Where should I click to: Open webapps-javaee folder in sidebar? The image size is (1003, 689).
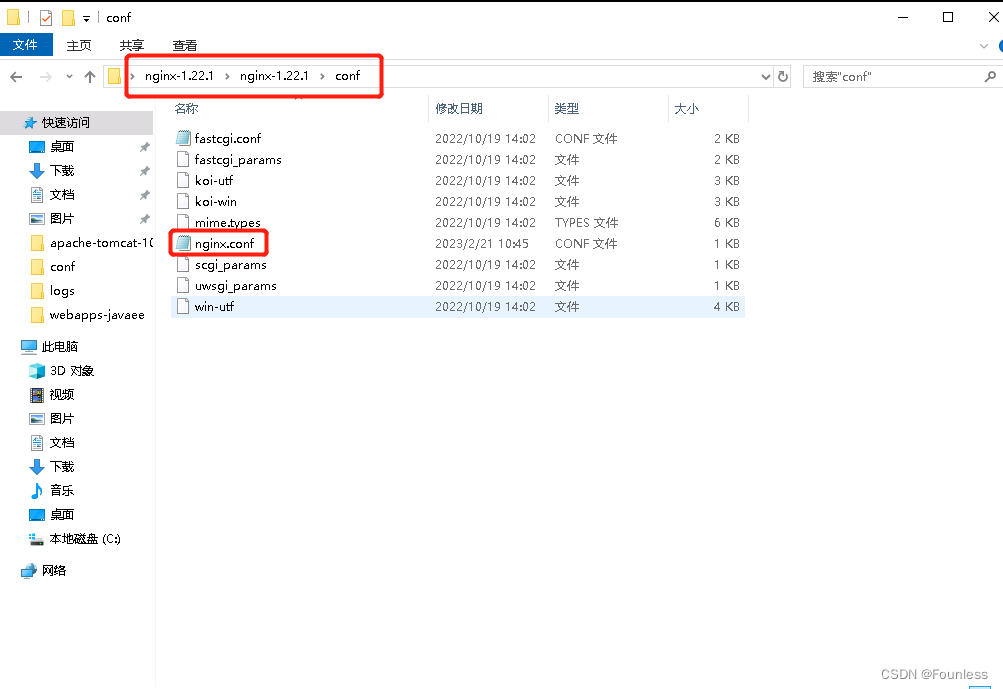(97, 315)
